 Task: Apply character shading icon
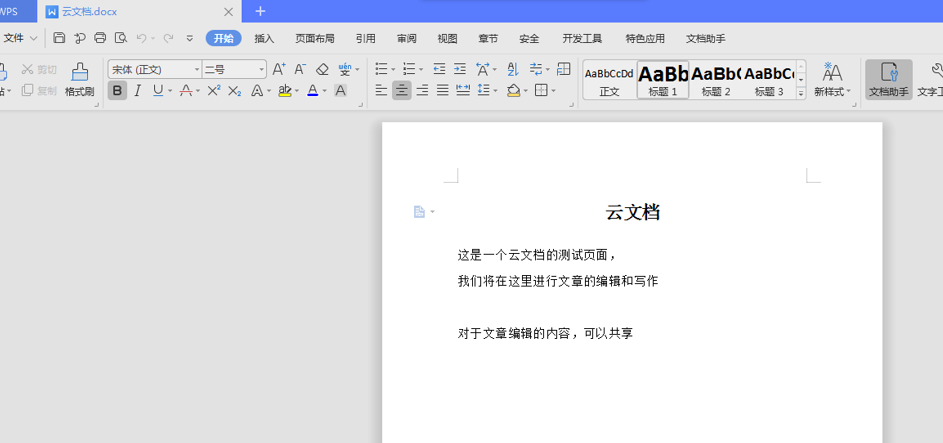pos(340,91)
